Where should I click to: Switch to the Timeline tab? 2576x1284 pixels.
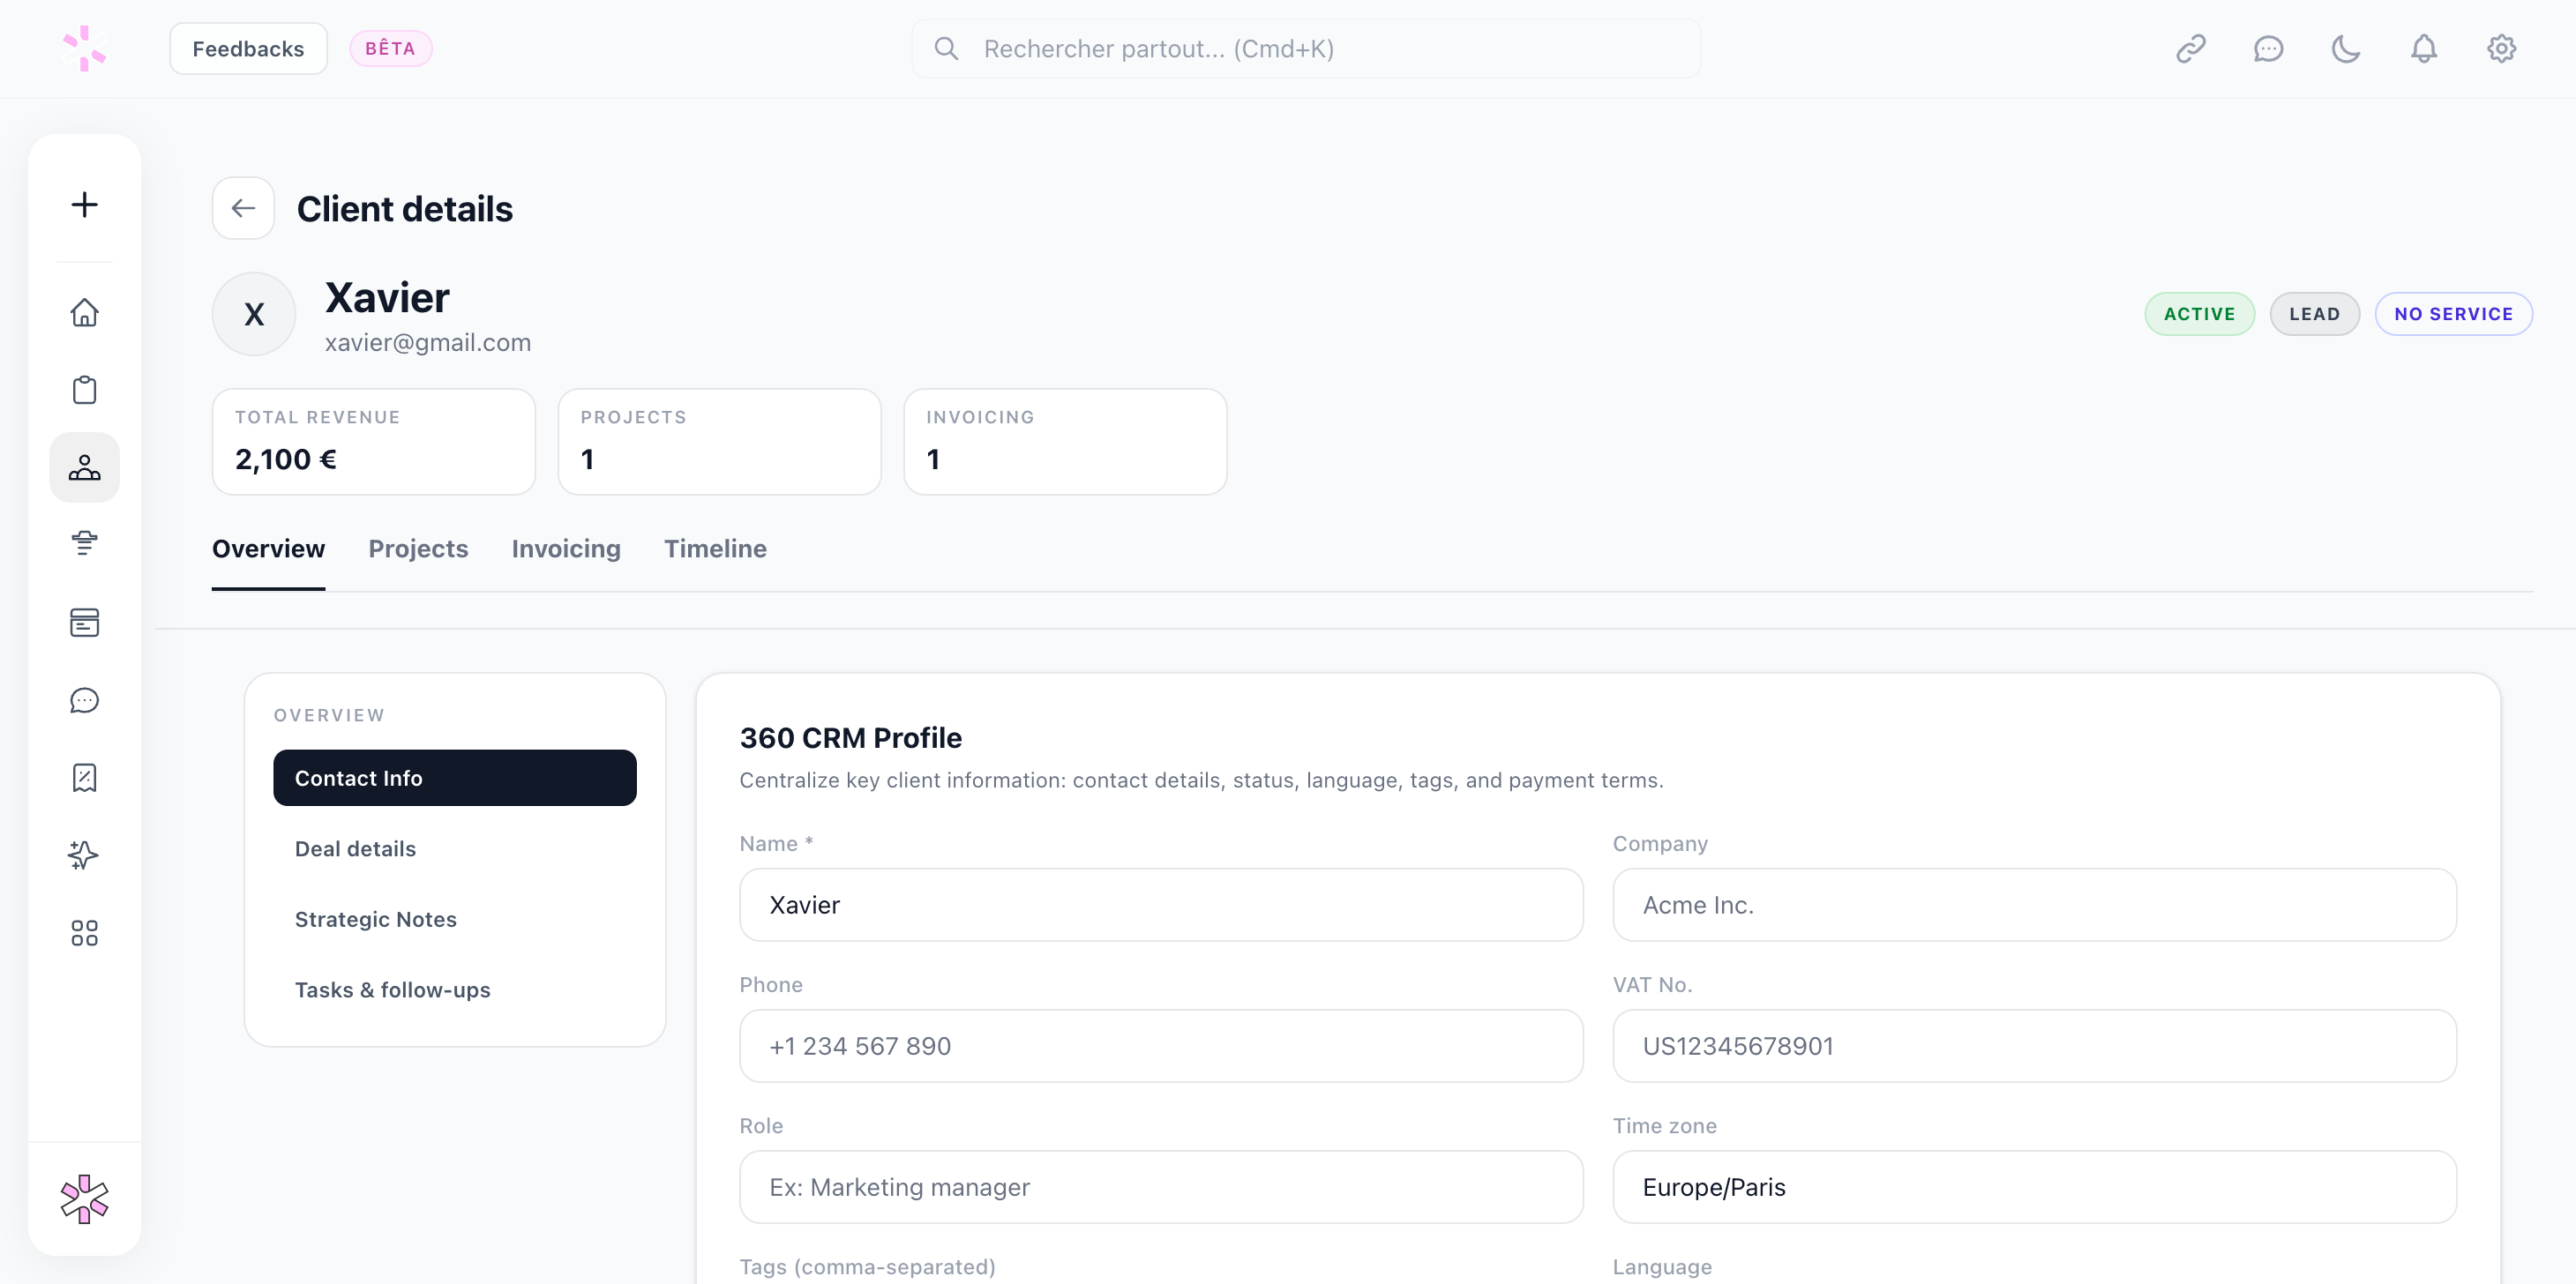[714, 548]
